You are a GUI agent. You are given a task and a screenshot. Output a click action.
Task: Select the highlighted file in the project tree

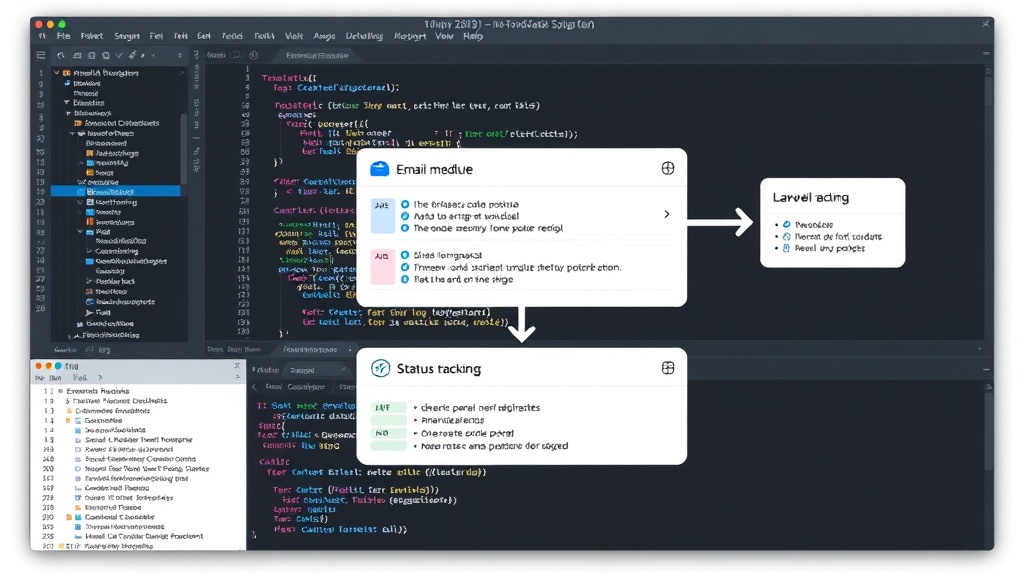coord(116,192)
